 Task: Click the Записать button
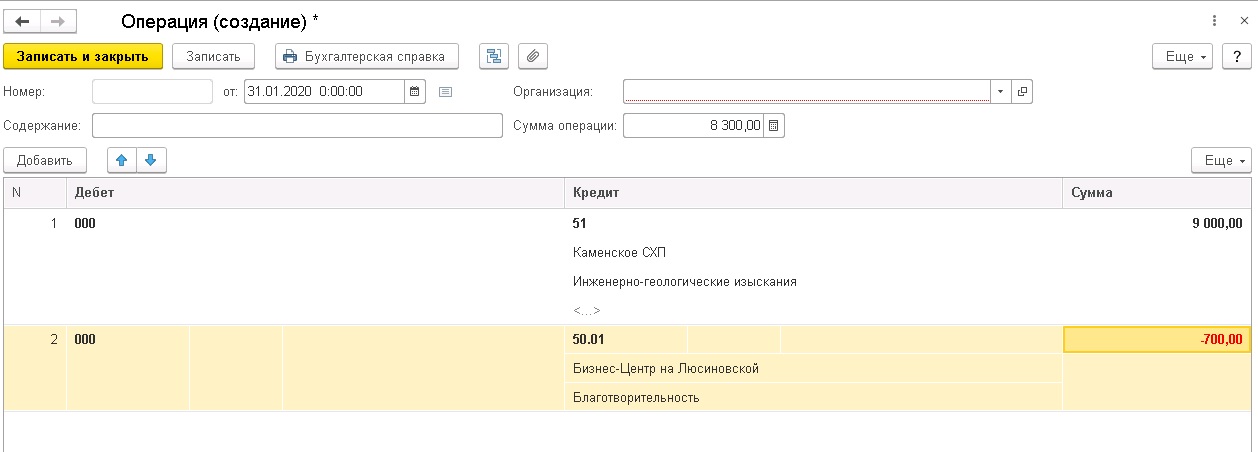tap(214, 56)
